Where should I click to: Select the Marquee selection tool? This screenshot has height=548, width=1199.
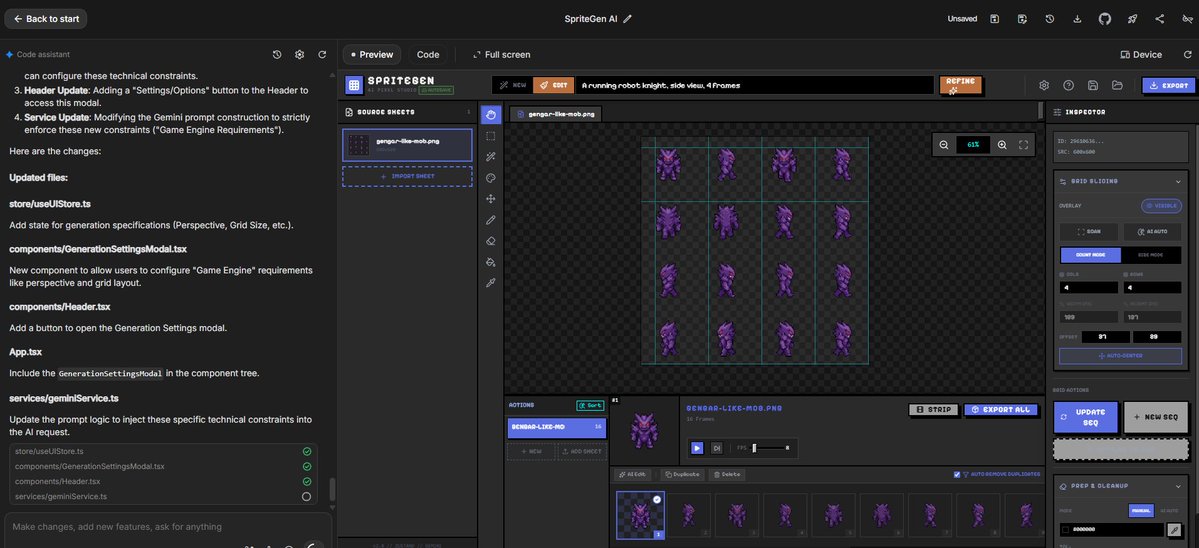pos(491,136)
